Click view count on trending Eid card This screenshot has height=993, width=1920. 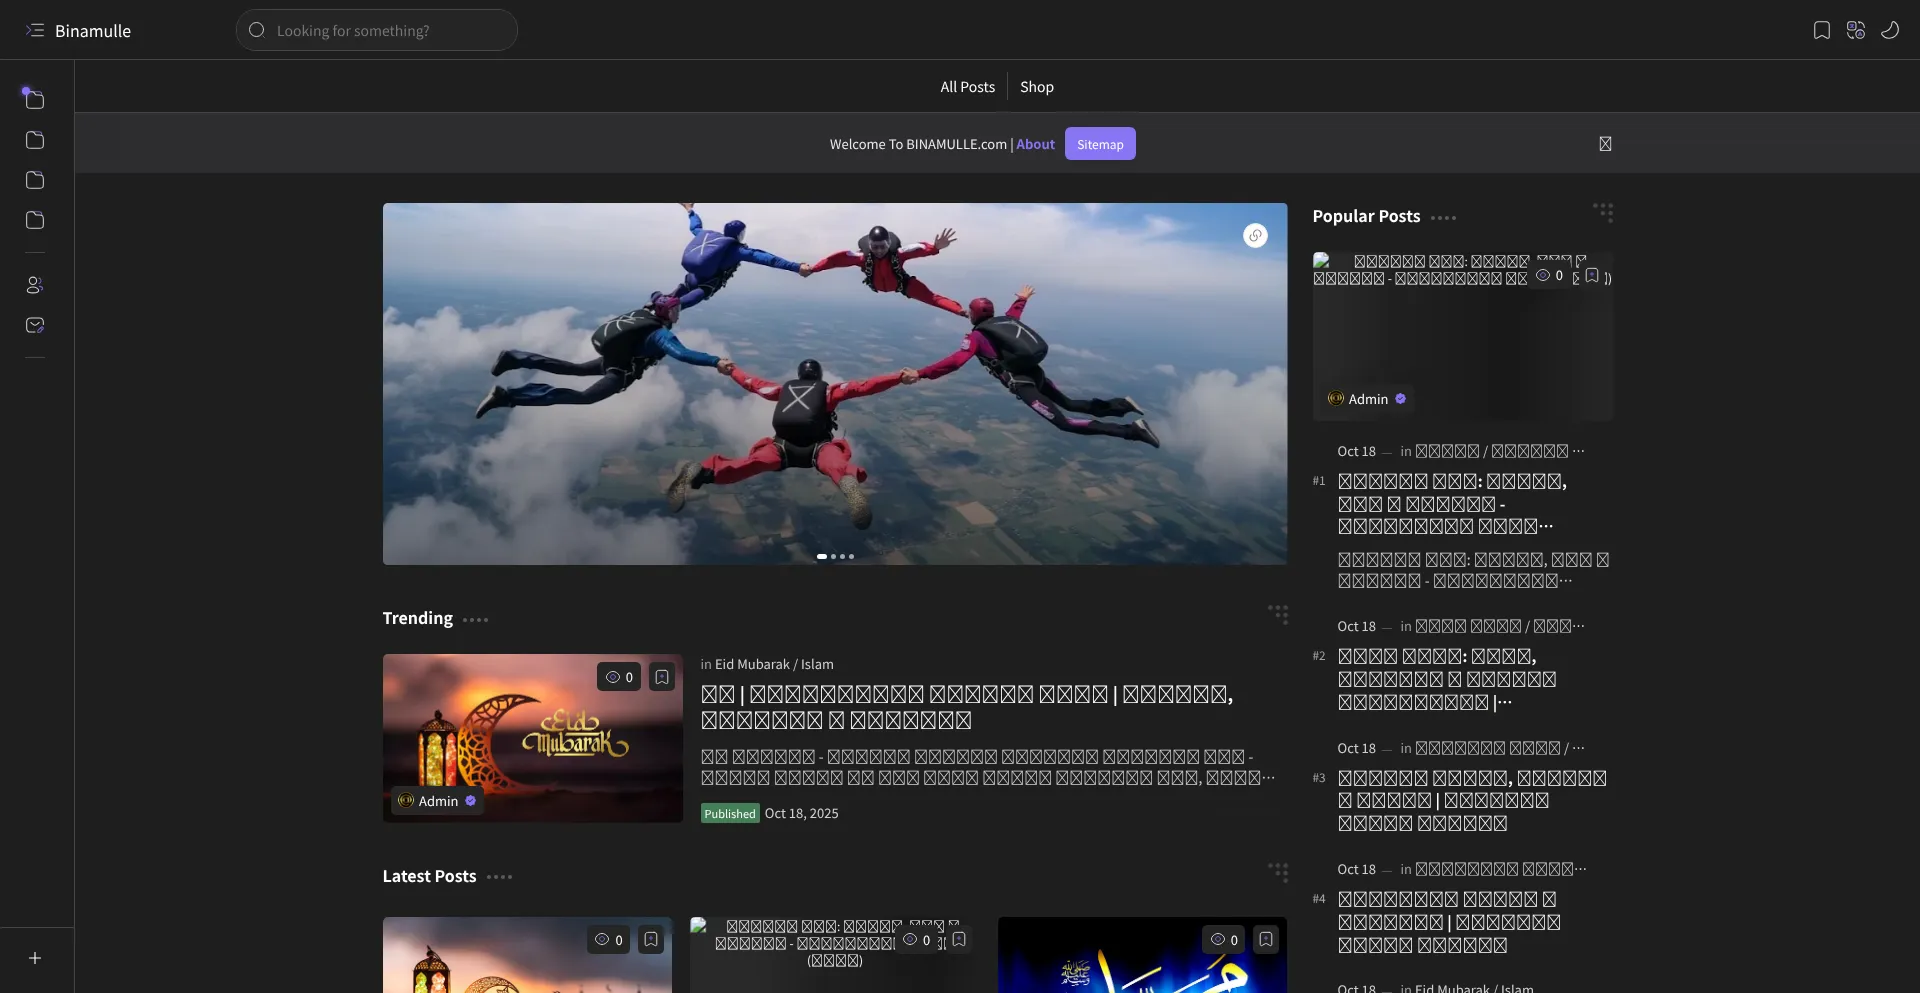click(619, 677)
